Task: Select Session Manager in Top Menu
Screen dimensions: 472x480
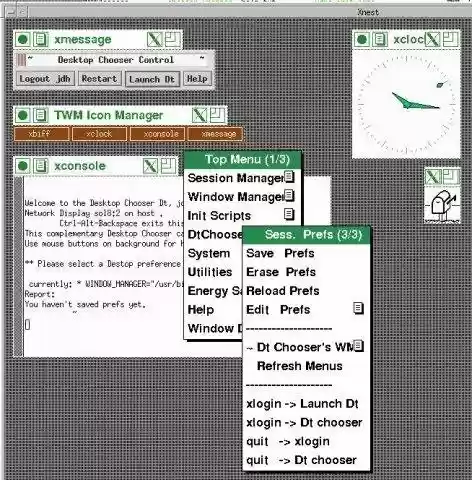Action: pyautogui.click(x=243, y=178)
